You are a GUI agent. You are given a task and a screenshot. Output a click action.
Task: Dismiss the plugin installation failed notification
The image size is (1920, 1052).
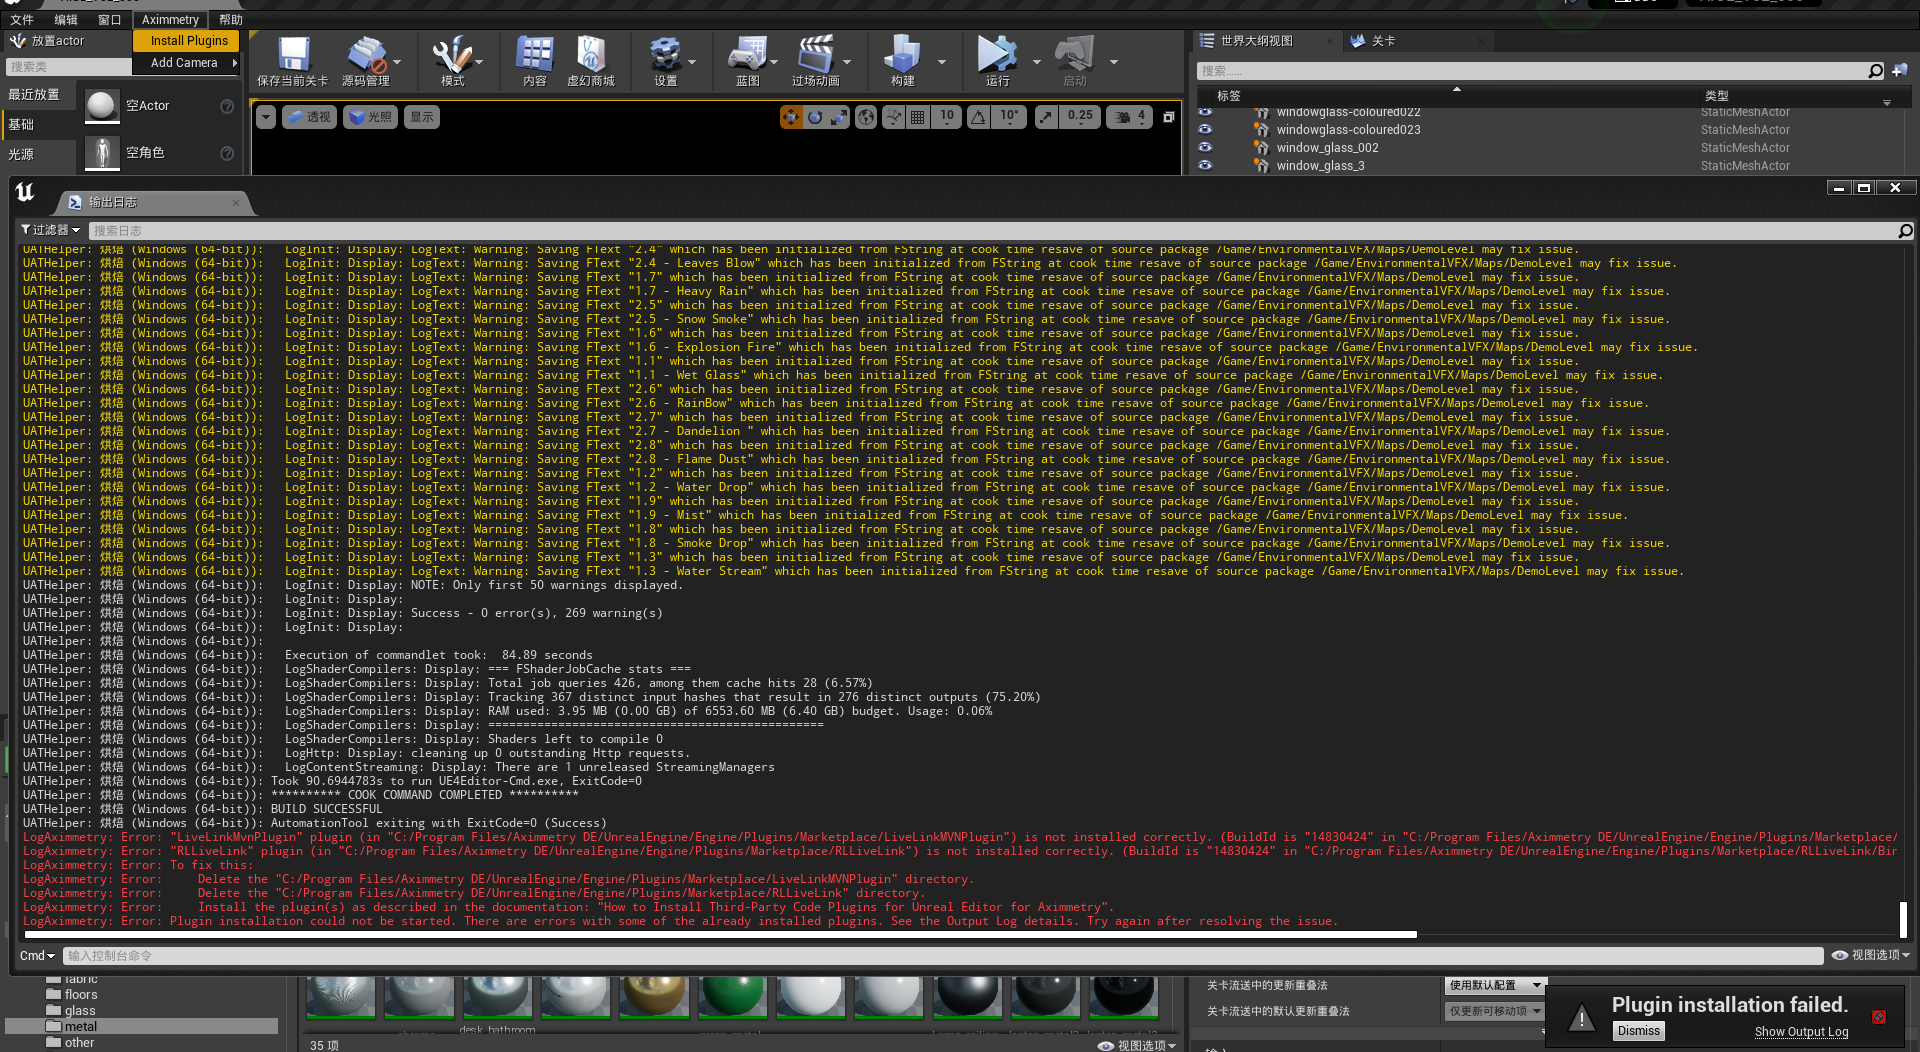[x=1638, y=1031]
